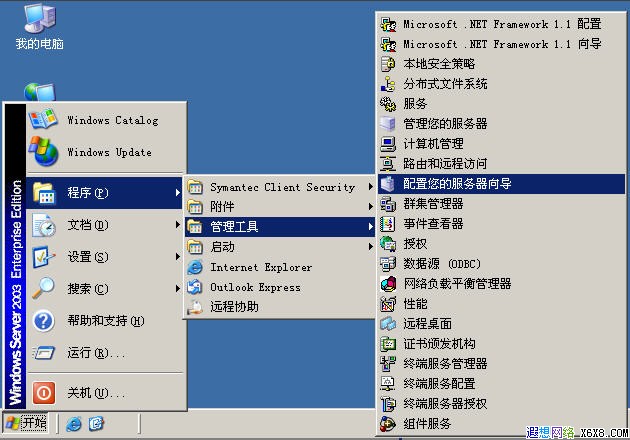Click the Programs (程序) folder icon
This screenshot has height=440, width=630.
tap(43, 193)
